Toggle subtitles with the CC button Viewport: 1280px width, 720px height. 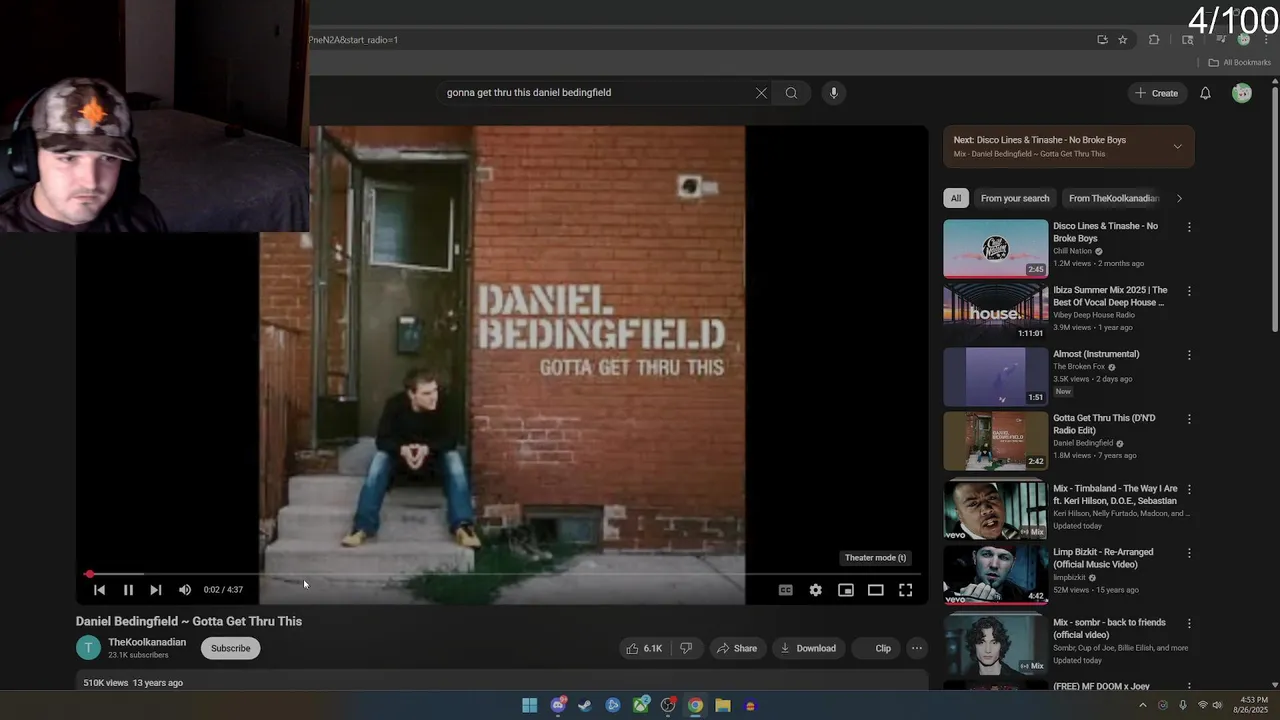click(x=786, y=590)
